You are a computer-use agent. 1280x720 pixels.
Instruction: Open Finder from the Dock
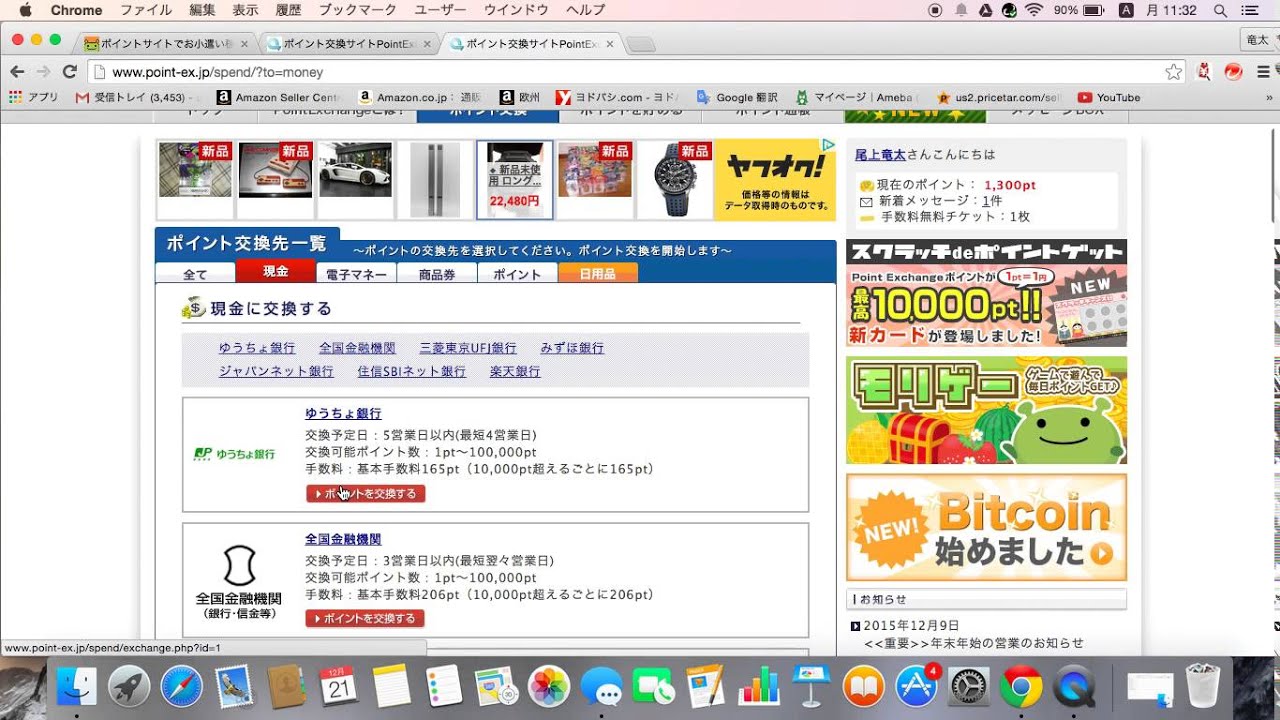pos(76,686)
